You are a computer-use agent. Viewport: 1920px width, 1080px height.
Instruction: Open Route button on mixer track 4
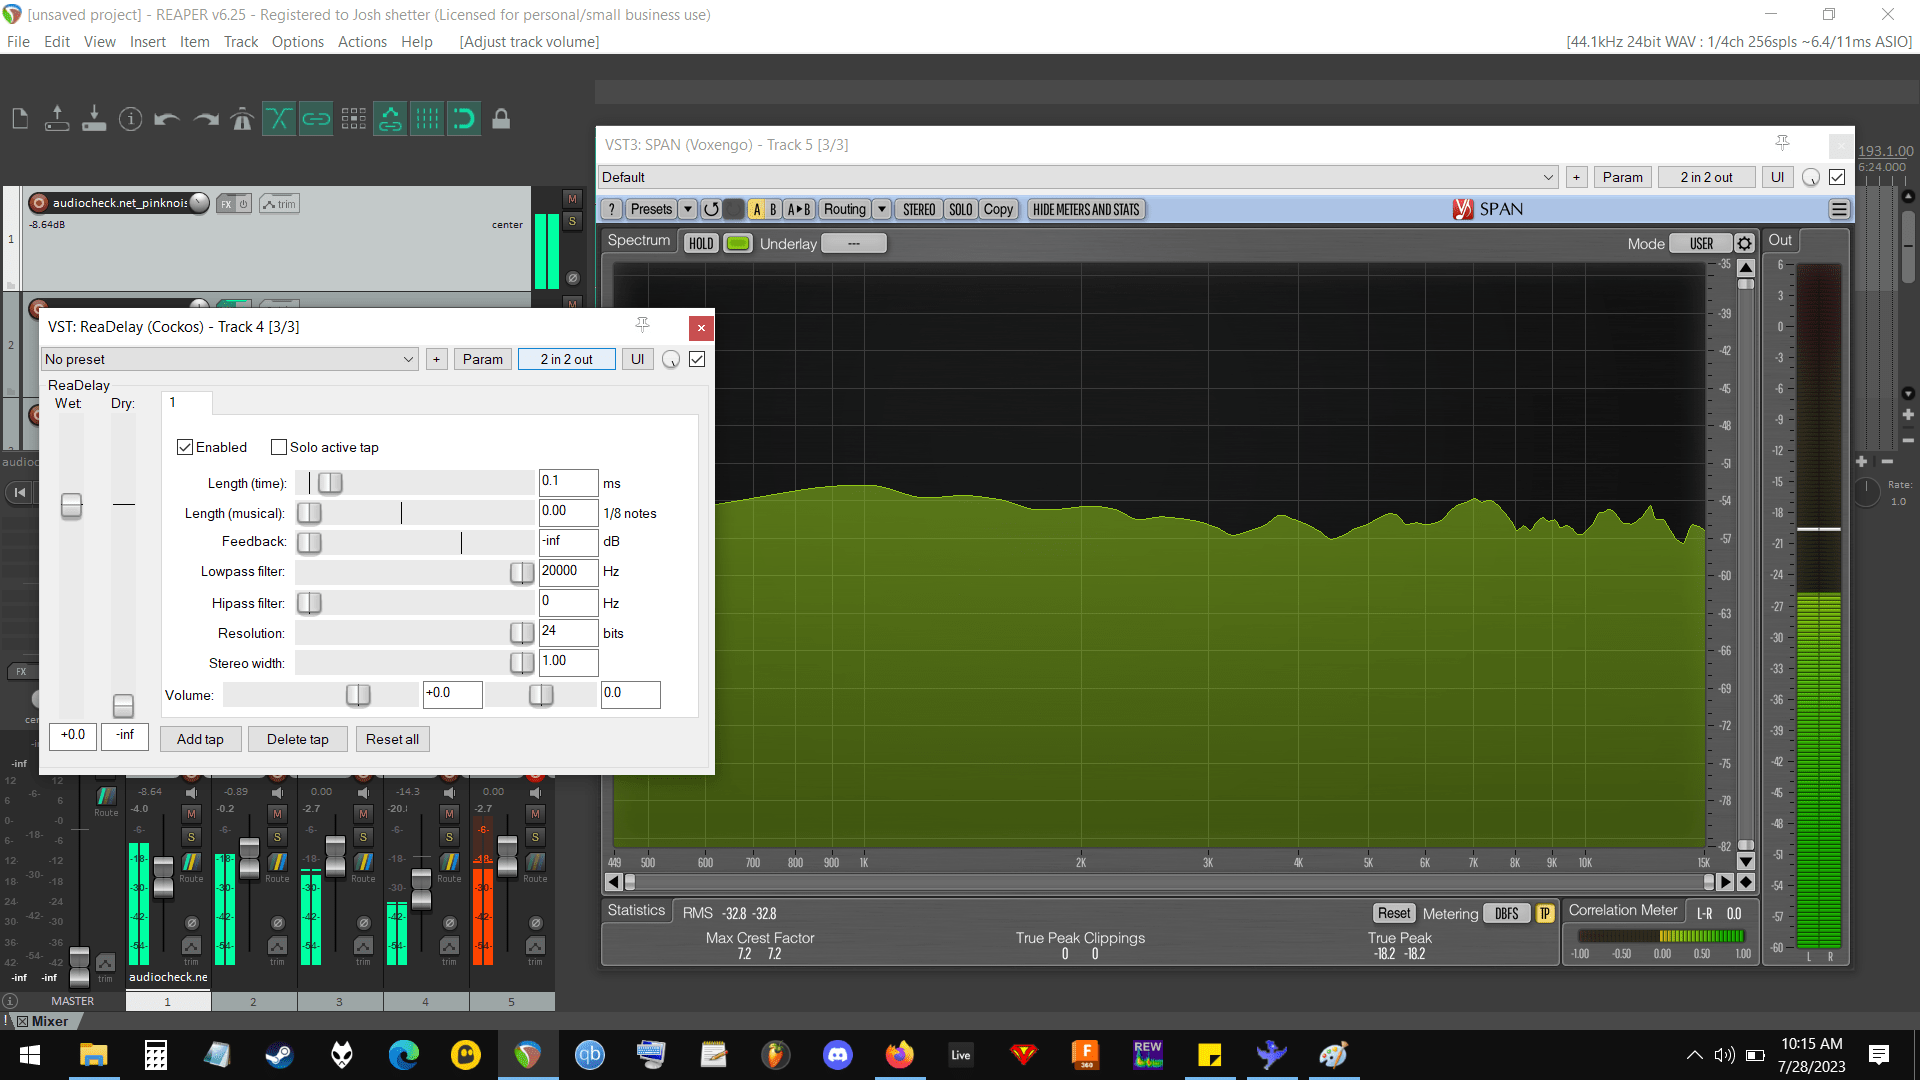coord(449,865)
